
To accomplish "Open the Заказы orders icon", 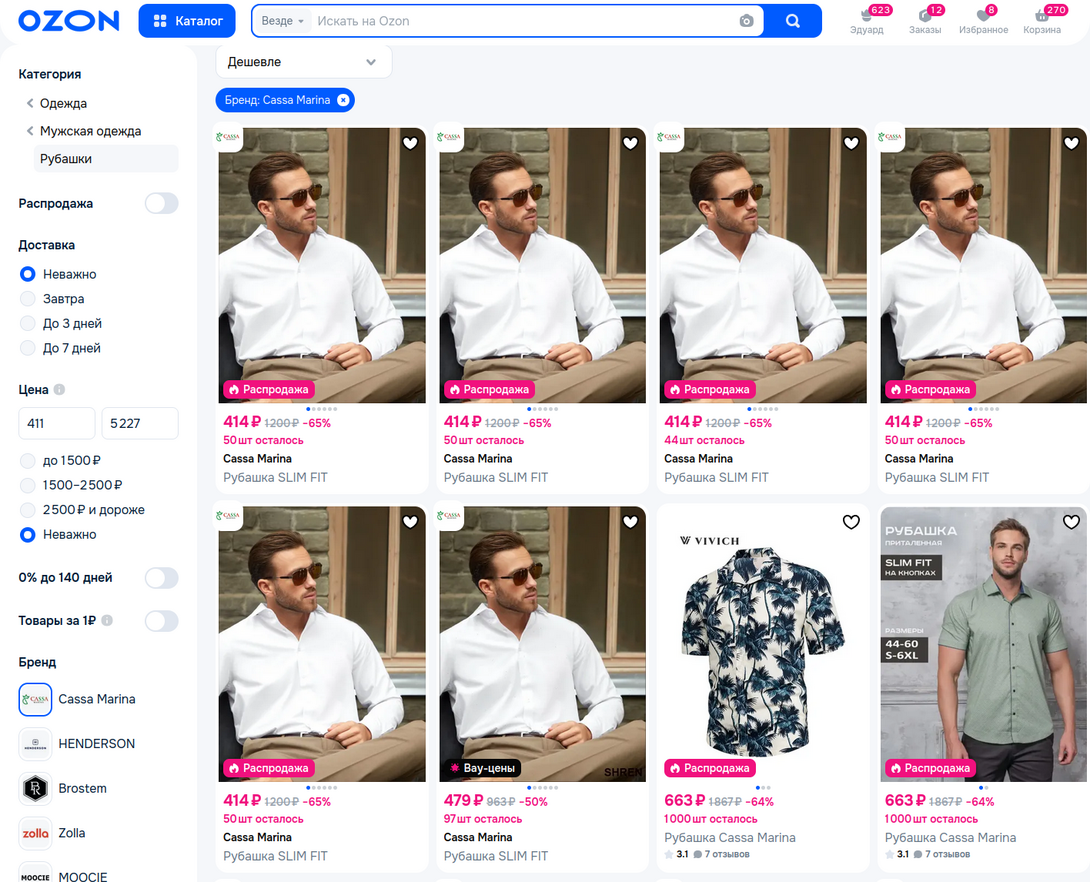I will tap(925, 21).
